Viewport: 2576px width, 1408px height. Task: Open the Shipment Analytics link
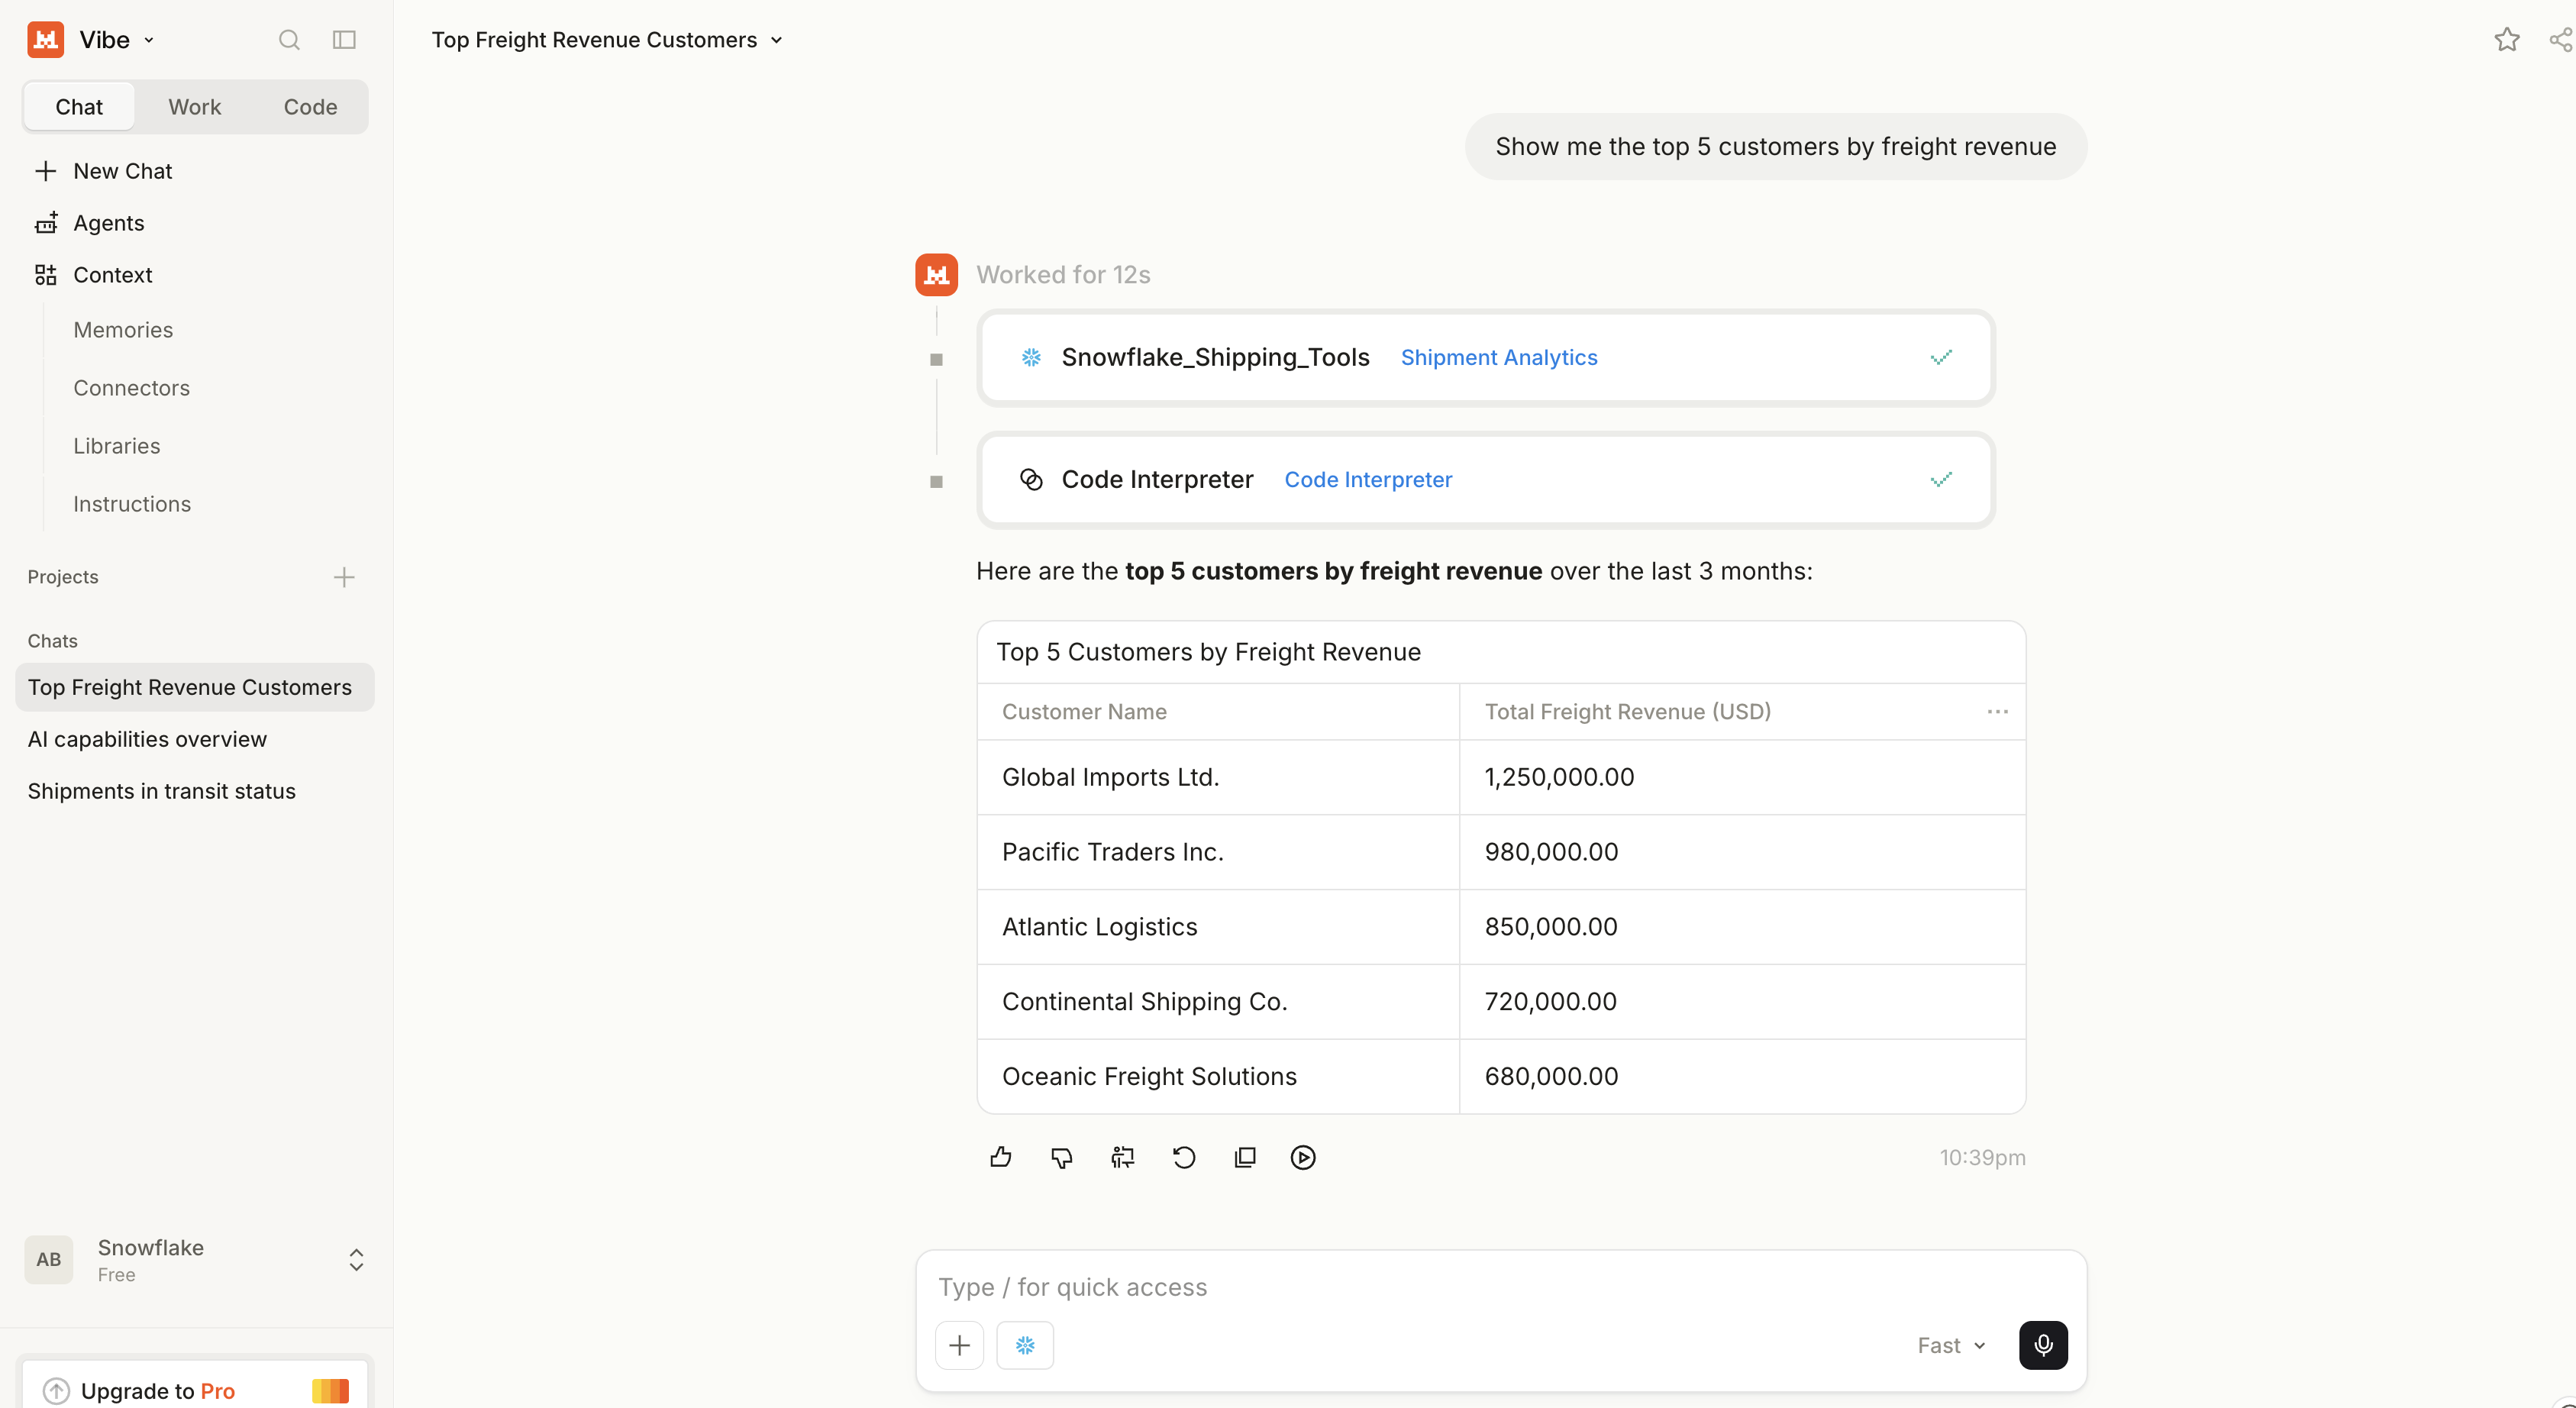[1498, 358]
